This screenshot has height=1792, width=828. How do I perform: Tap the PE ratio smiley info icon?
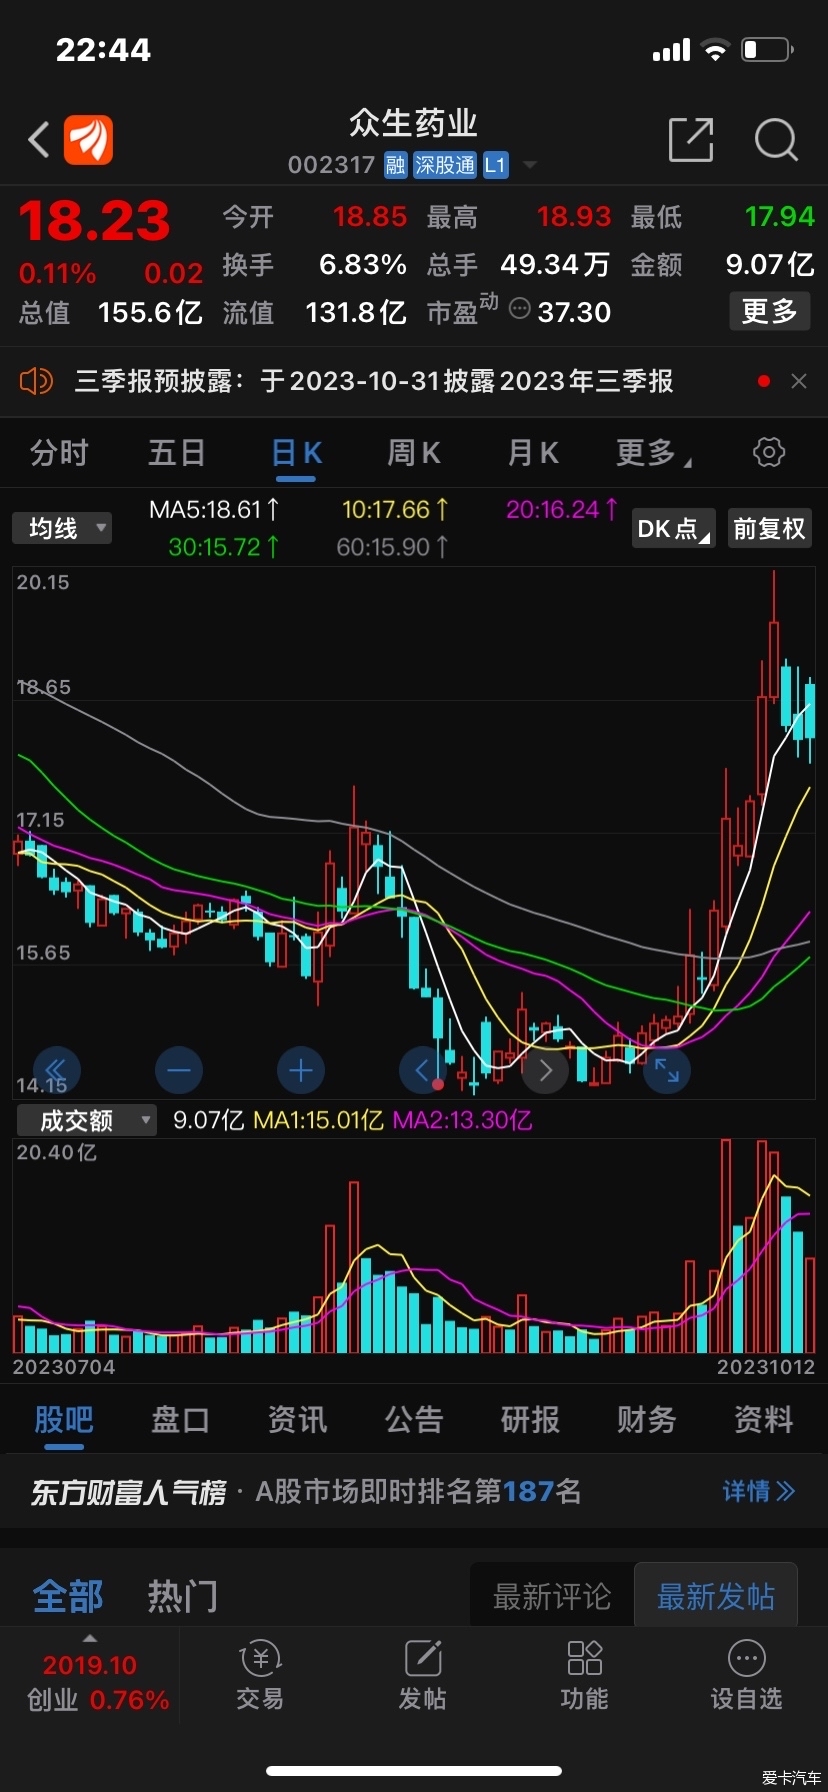click(x=519, y=309)
